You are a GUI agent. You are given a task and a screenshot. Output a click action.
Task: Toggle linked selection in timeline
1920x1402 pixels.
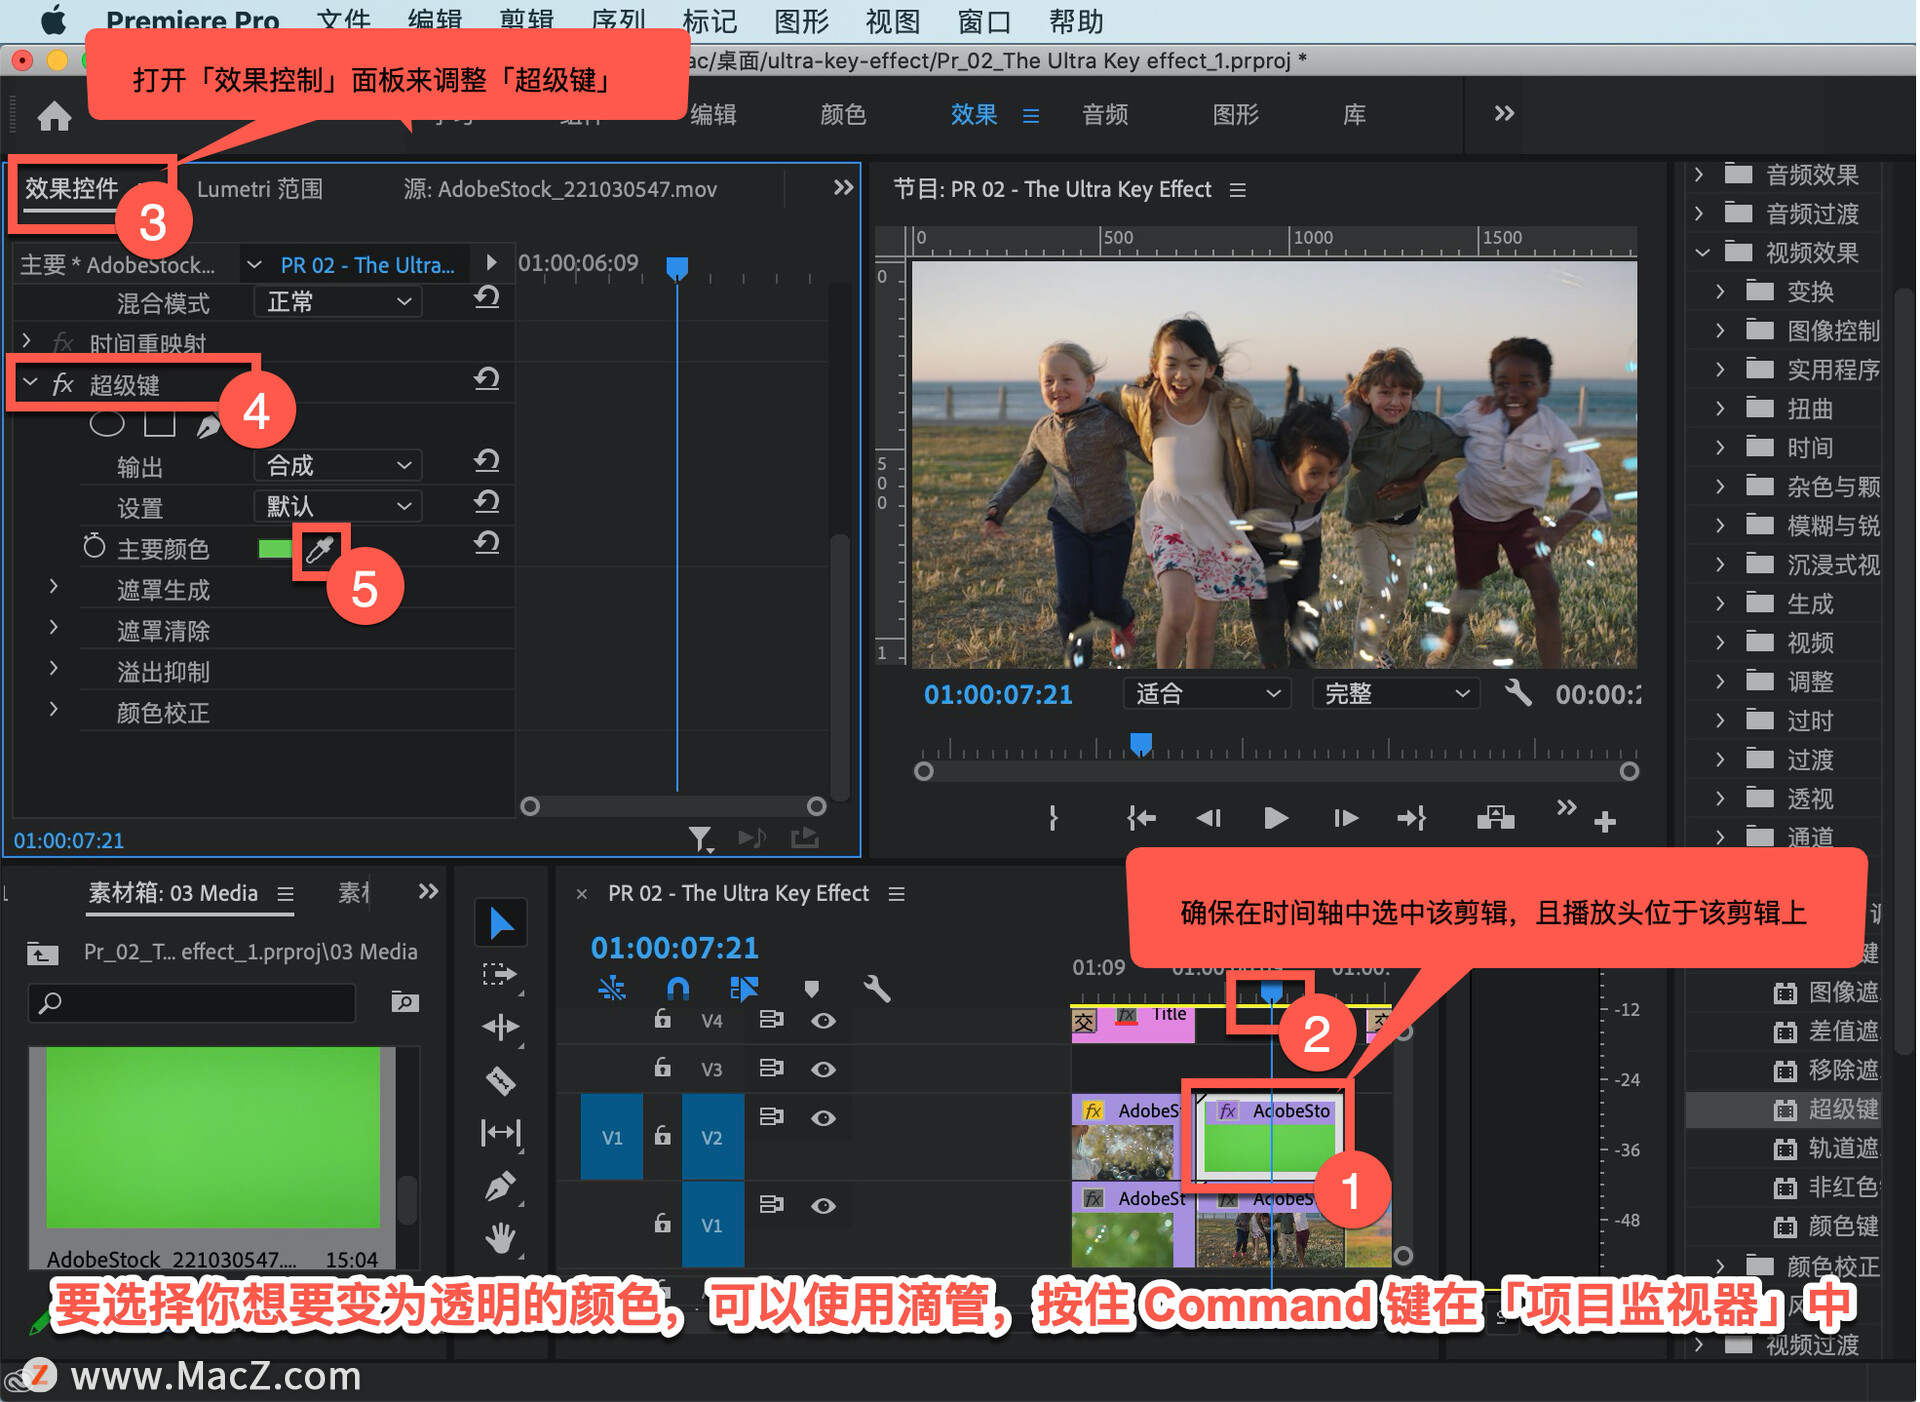click(x=744, y=990)
